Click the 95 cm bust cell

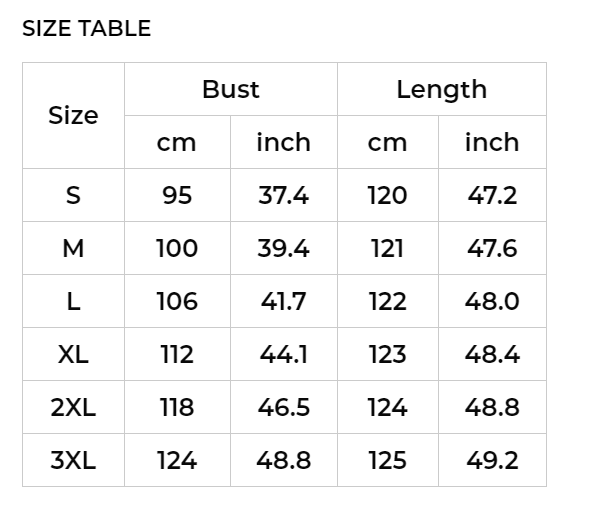pos(177,195)
